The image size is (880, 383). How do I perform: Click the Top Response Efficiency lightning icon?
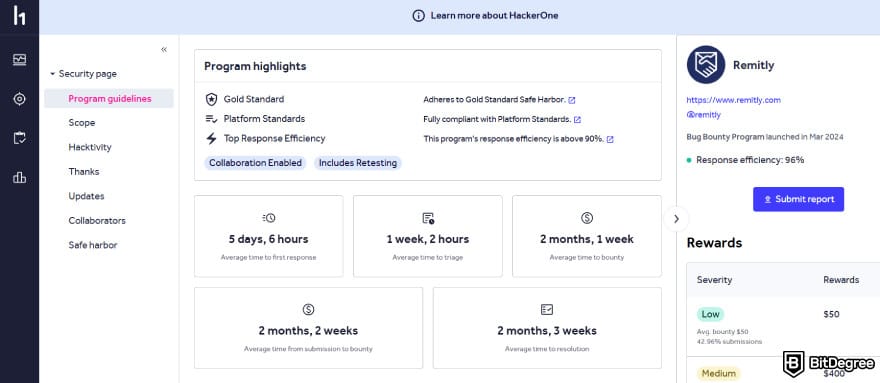211,139
